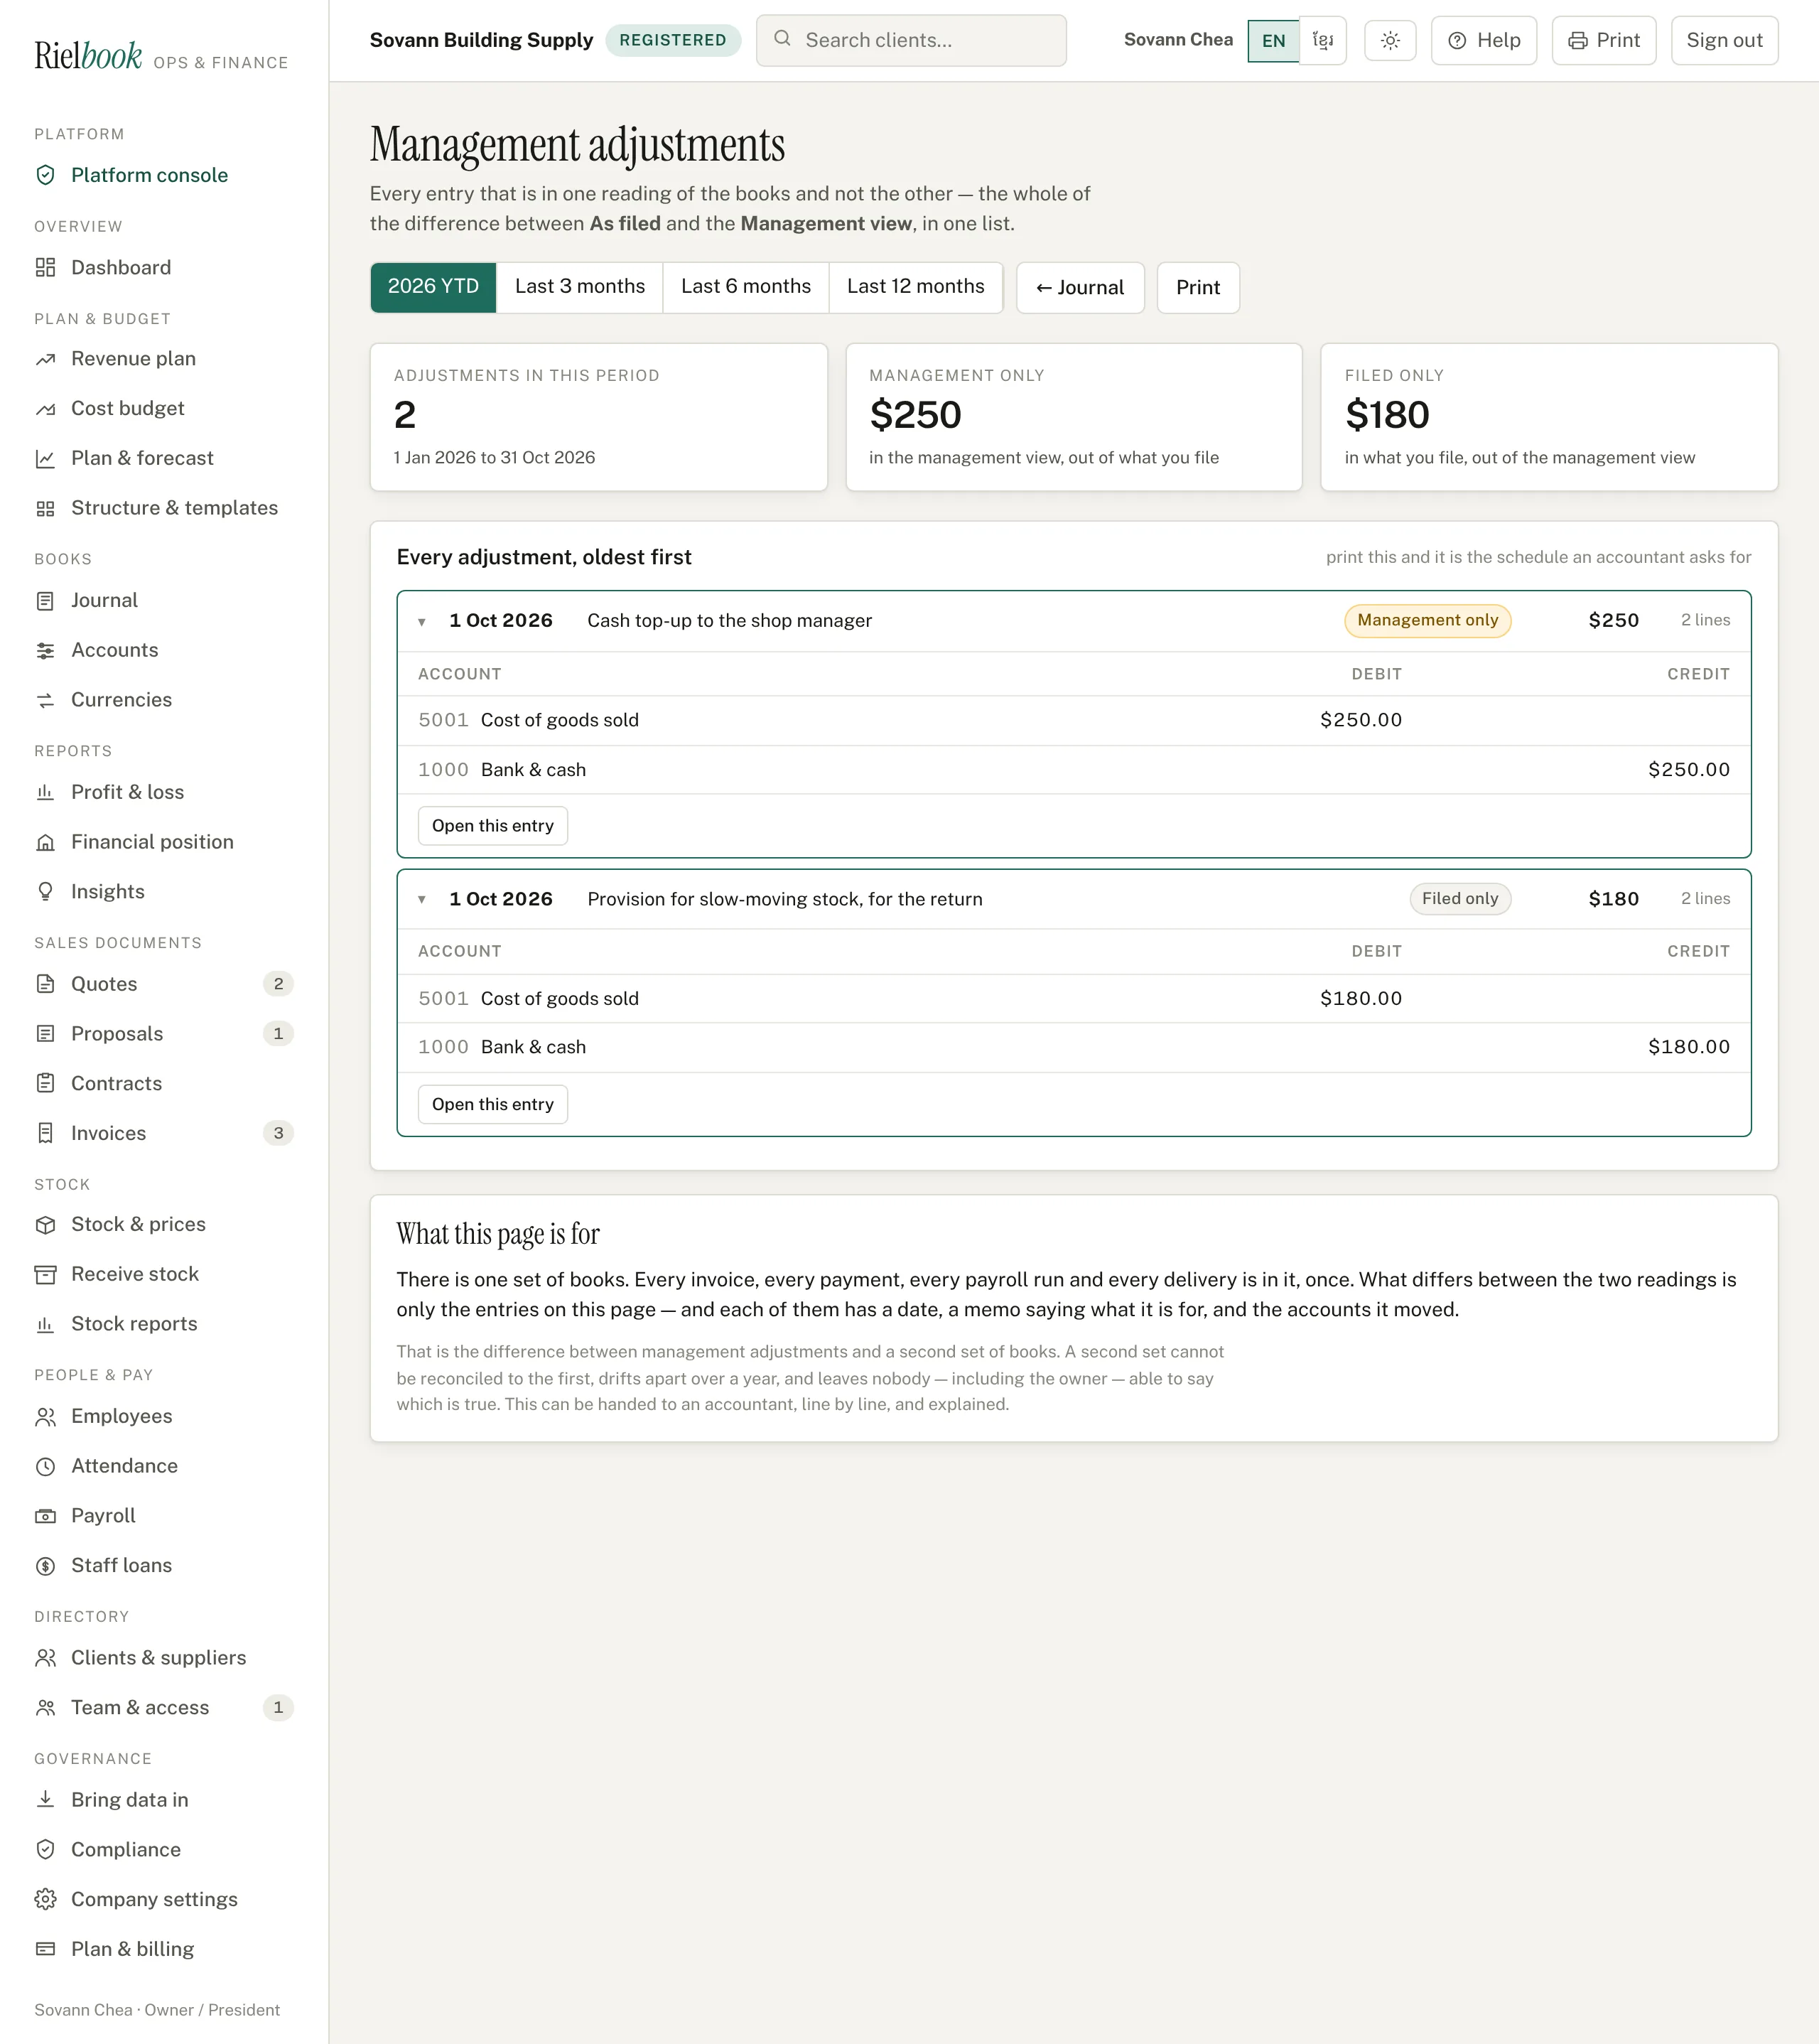This screenshot has width=1819, height=2044.
Task: Click the Filed only badge
Action: click(1460, 899)
